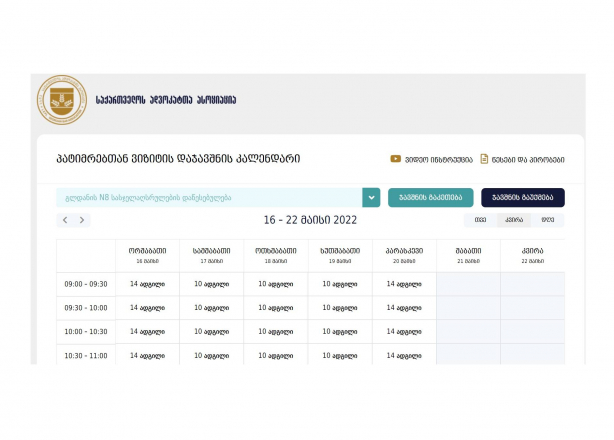Click the Georgian Bar Association logo
Image resolution: width=614 pixels, height=440 pixels.
pos(62,100)
